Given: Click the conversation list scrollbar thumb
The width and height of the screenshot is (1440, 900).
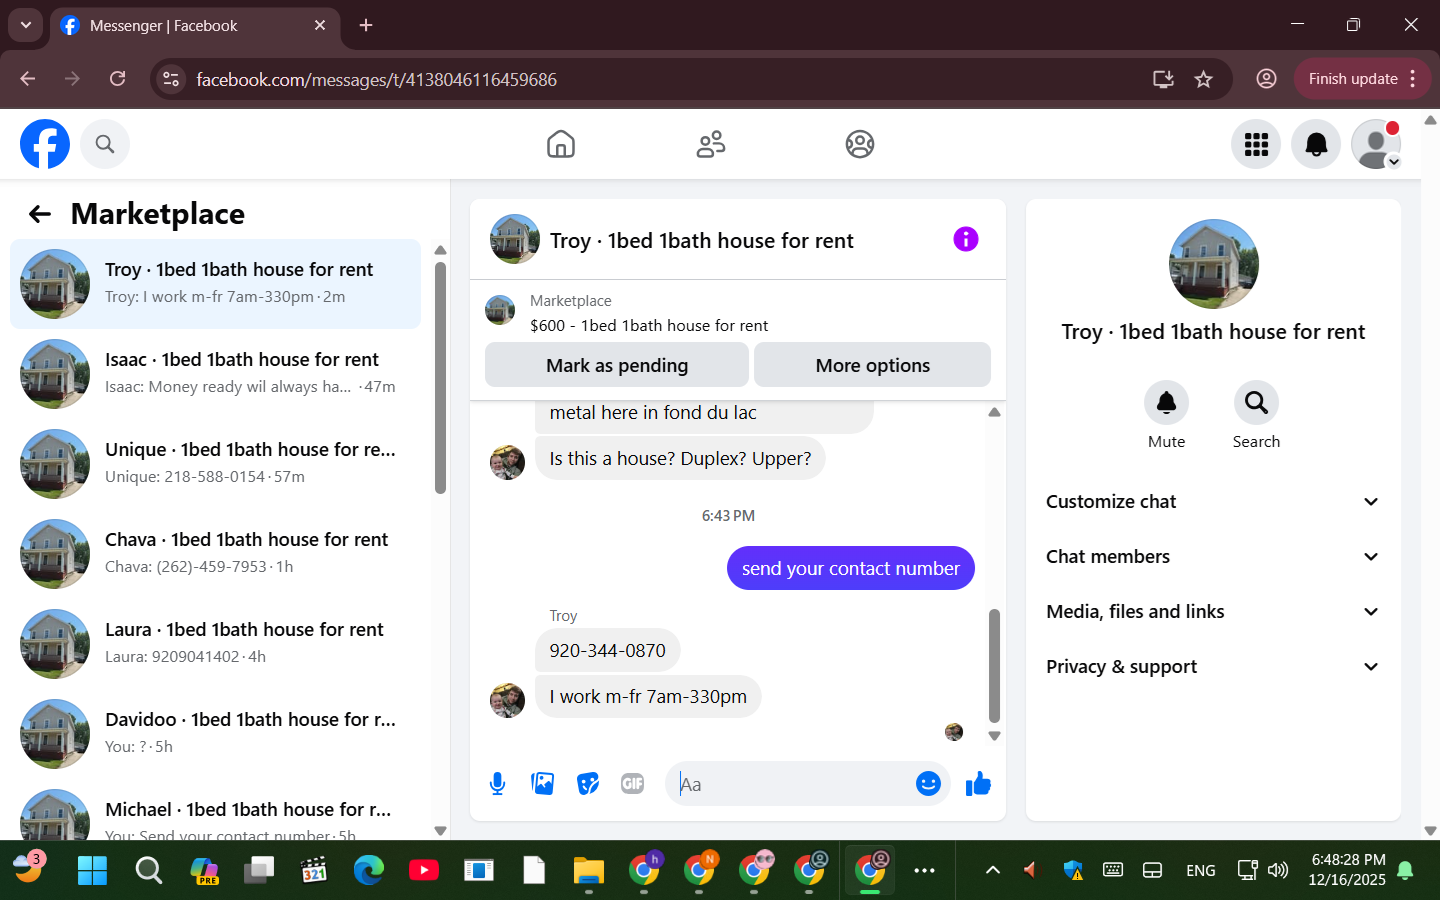Looking at the screenshot, I should [x=440, y=378].
